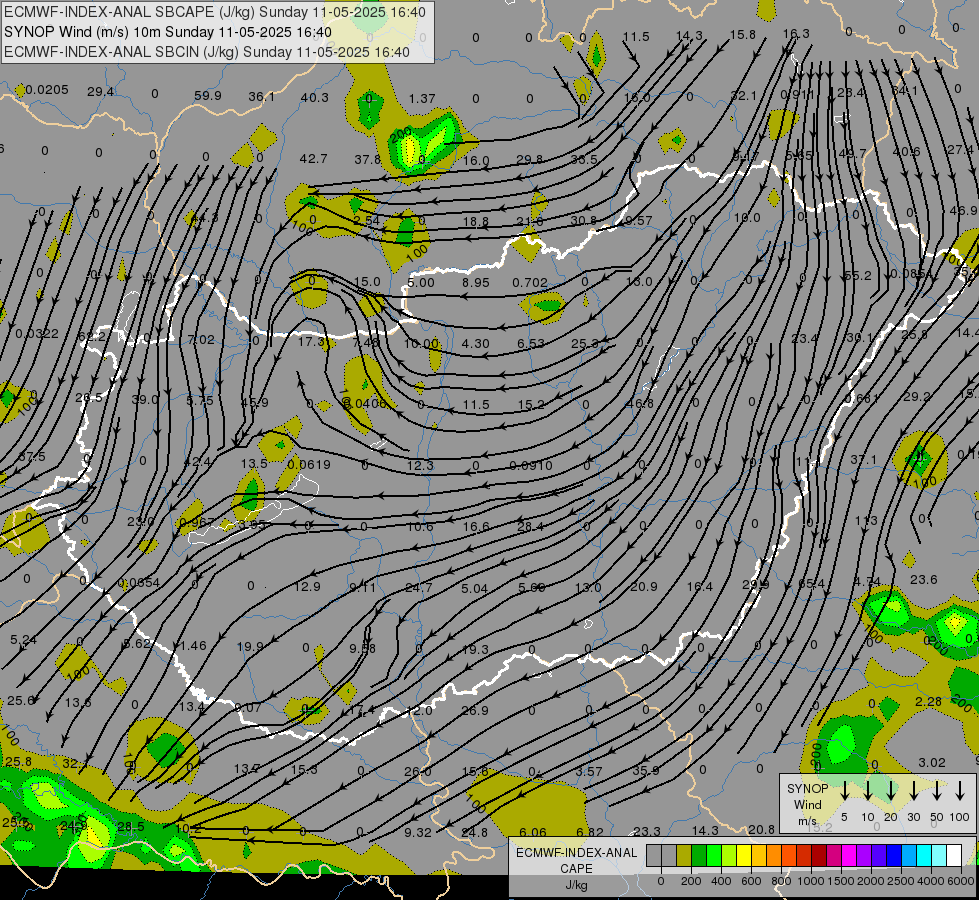Click the 6.82 value on the map
The image size is (979, 900).
tap(590, 833)
